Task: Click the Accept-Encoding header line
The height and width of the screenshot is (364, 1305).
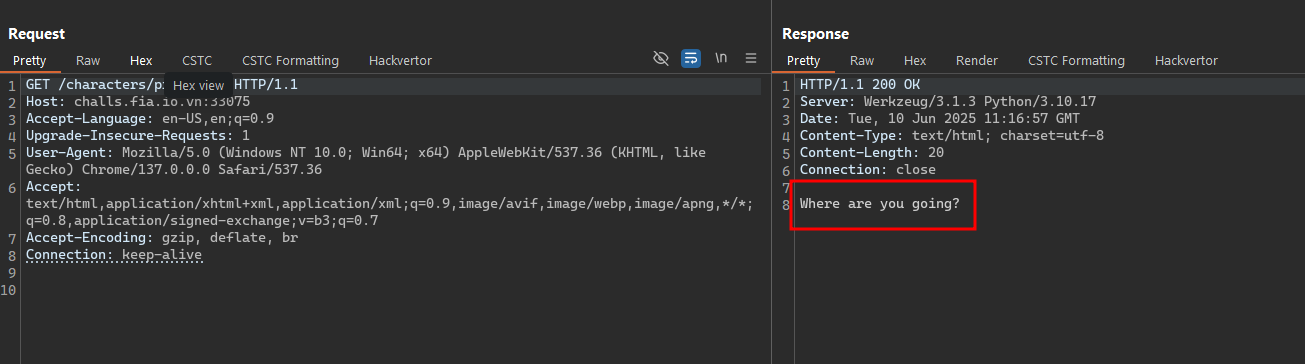Action: coord(162,238)
